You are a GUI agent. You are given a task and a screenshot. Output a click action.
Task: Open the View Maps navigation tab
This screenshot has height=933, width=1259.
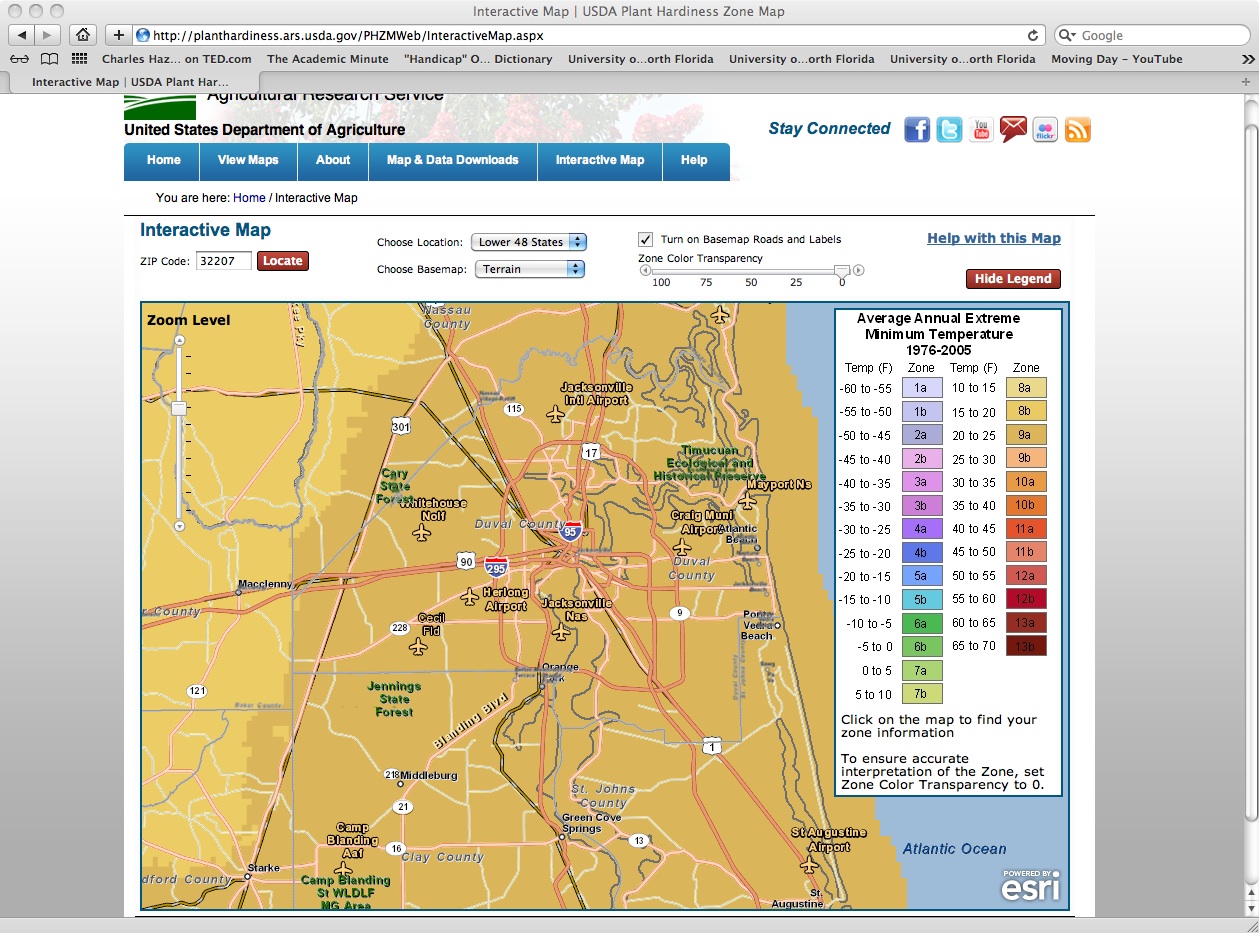point(248,160)
